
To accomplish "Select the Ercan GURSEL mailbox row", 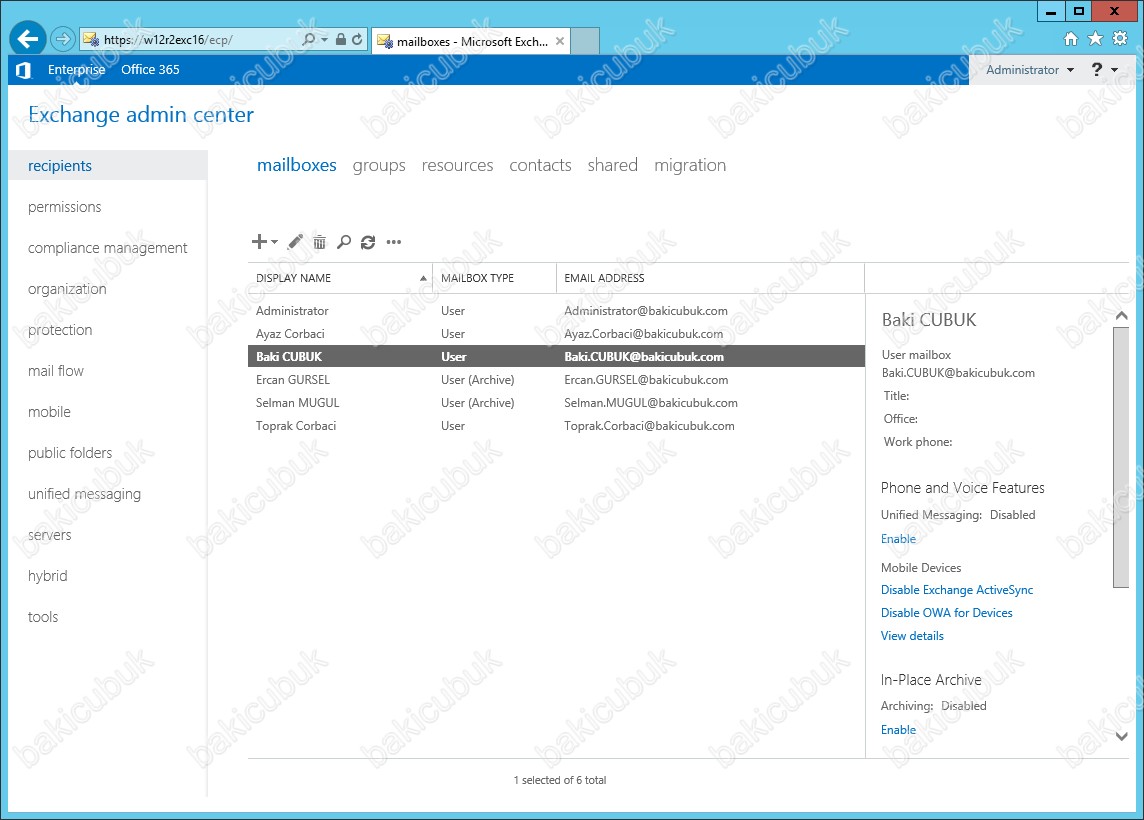I will point(556,379).
